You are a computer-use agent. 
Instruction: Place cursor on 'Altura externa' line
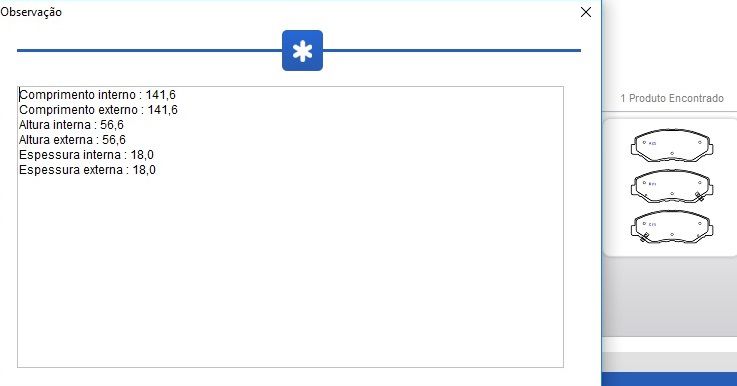72,140
